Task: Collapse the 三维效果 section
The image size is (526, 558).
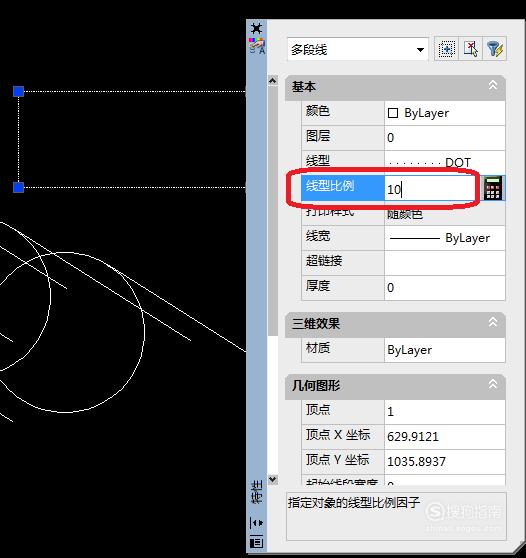Action: click(493, 322)
